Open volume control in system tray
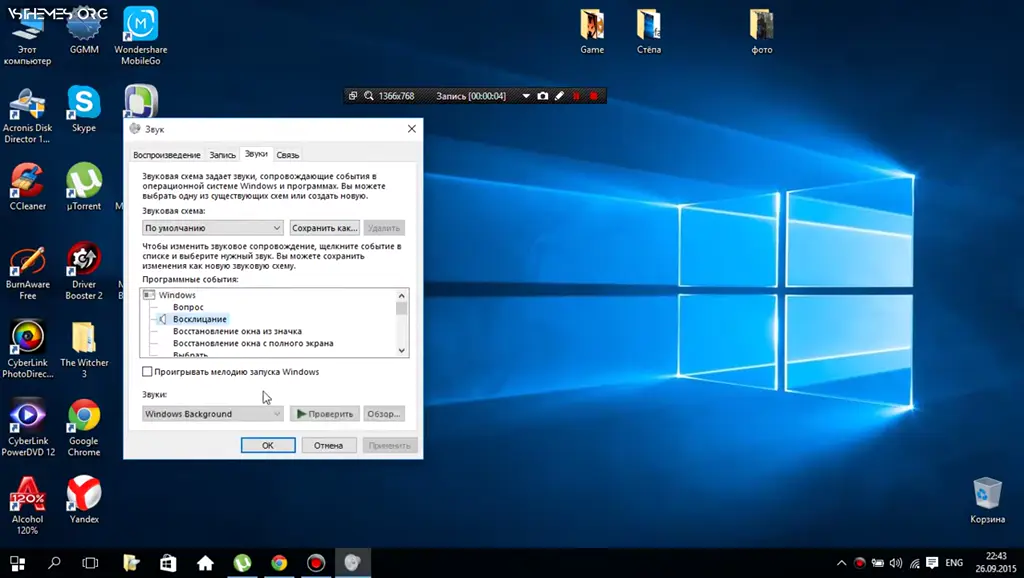The width and height of the screenshot is (1024, 578). (896, 563)
